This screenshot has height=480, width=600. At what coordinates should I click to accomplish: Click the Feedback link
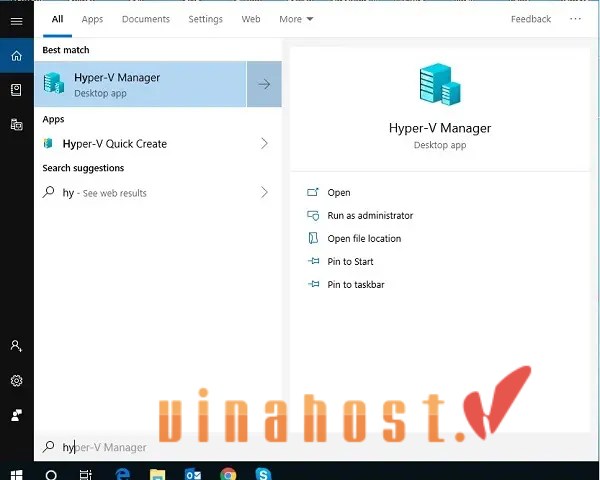pos(531,19)
